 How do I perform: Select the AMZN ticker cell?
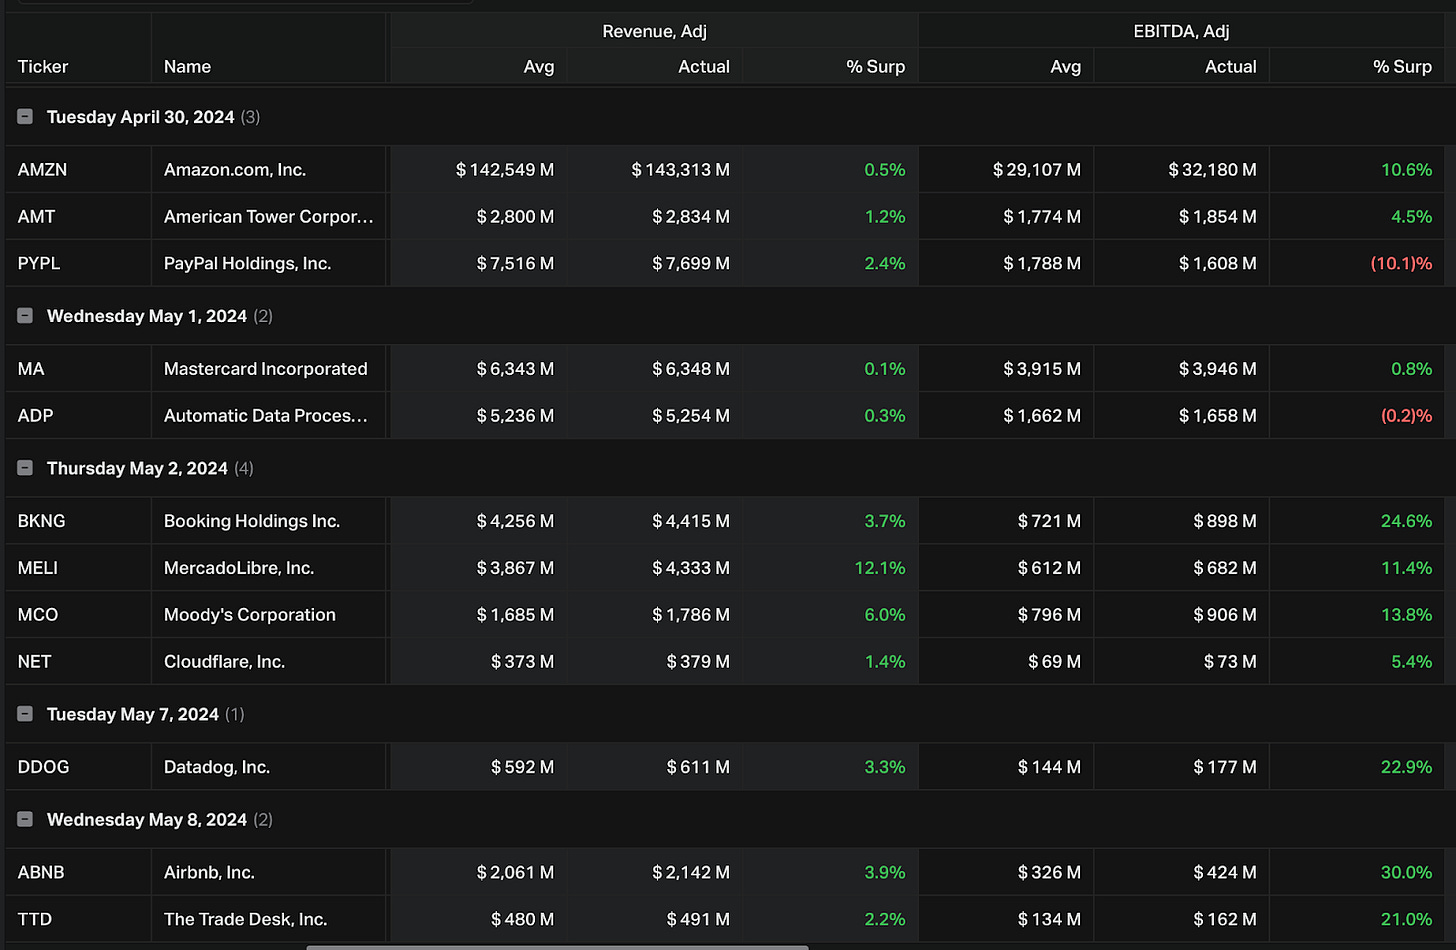(78, 170)
